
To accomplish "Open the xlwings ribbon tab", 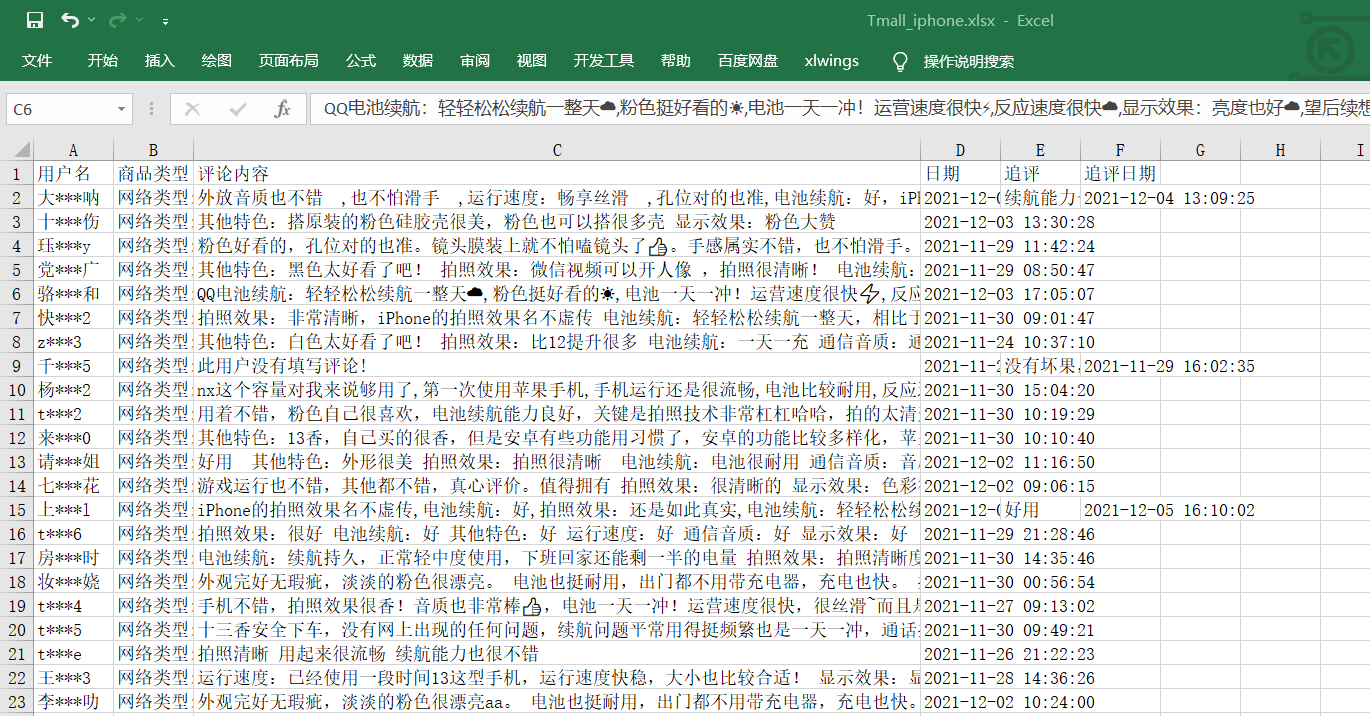I will [831, 61].
